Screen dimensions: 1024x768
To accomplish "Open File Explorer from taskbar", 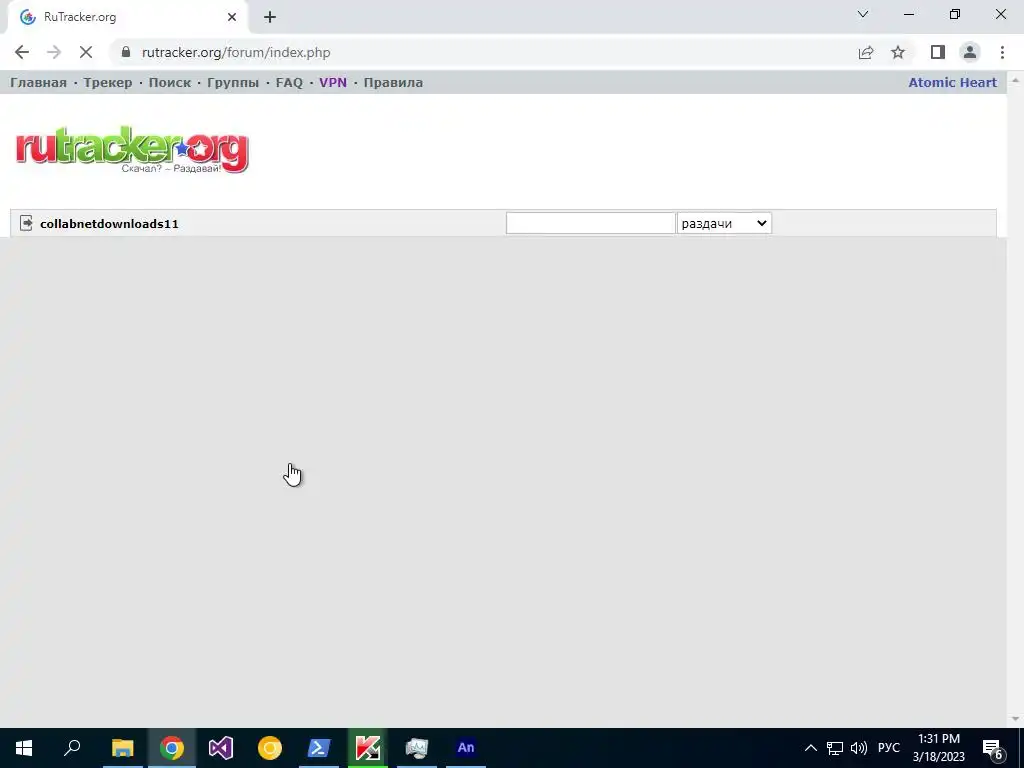I will tap(122, 748).
